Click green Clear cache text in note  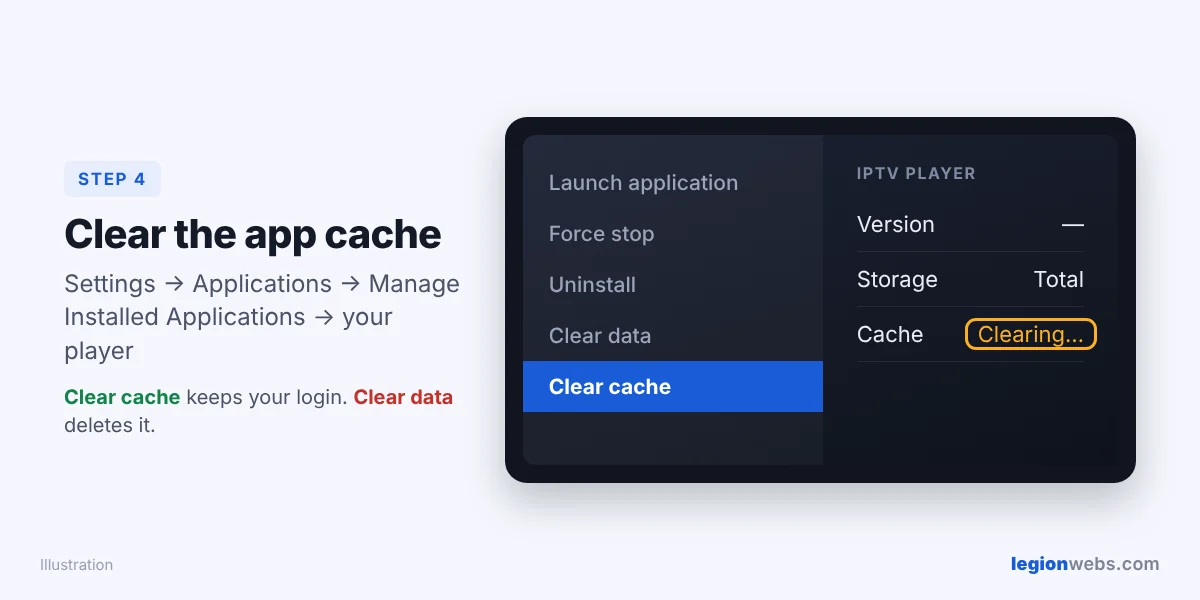click(122, 397)
